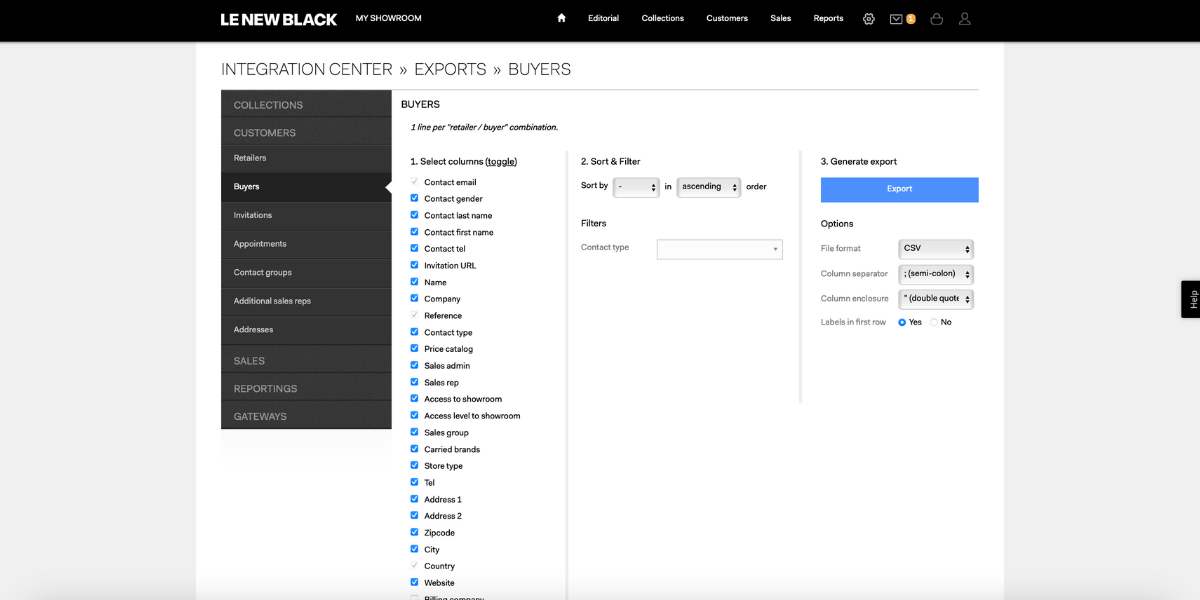Image resolution: width=1200 pixels, height=600 pixels.
Task: Open the shopping basket icon
Action: [x=936, y=18]
